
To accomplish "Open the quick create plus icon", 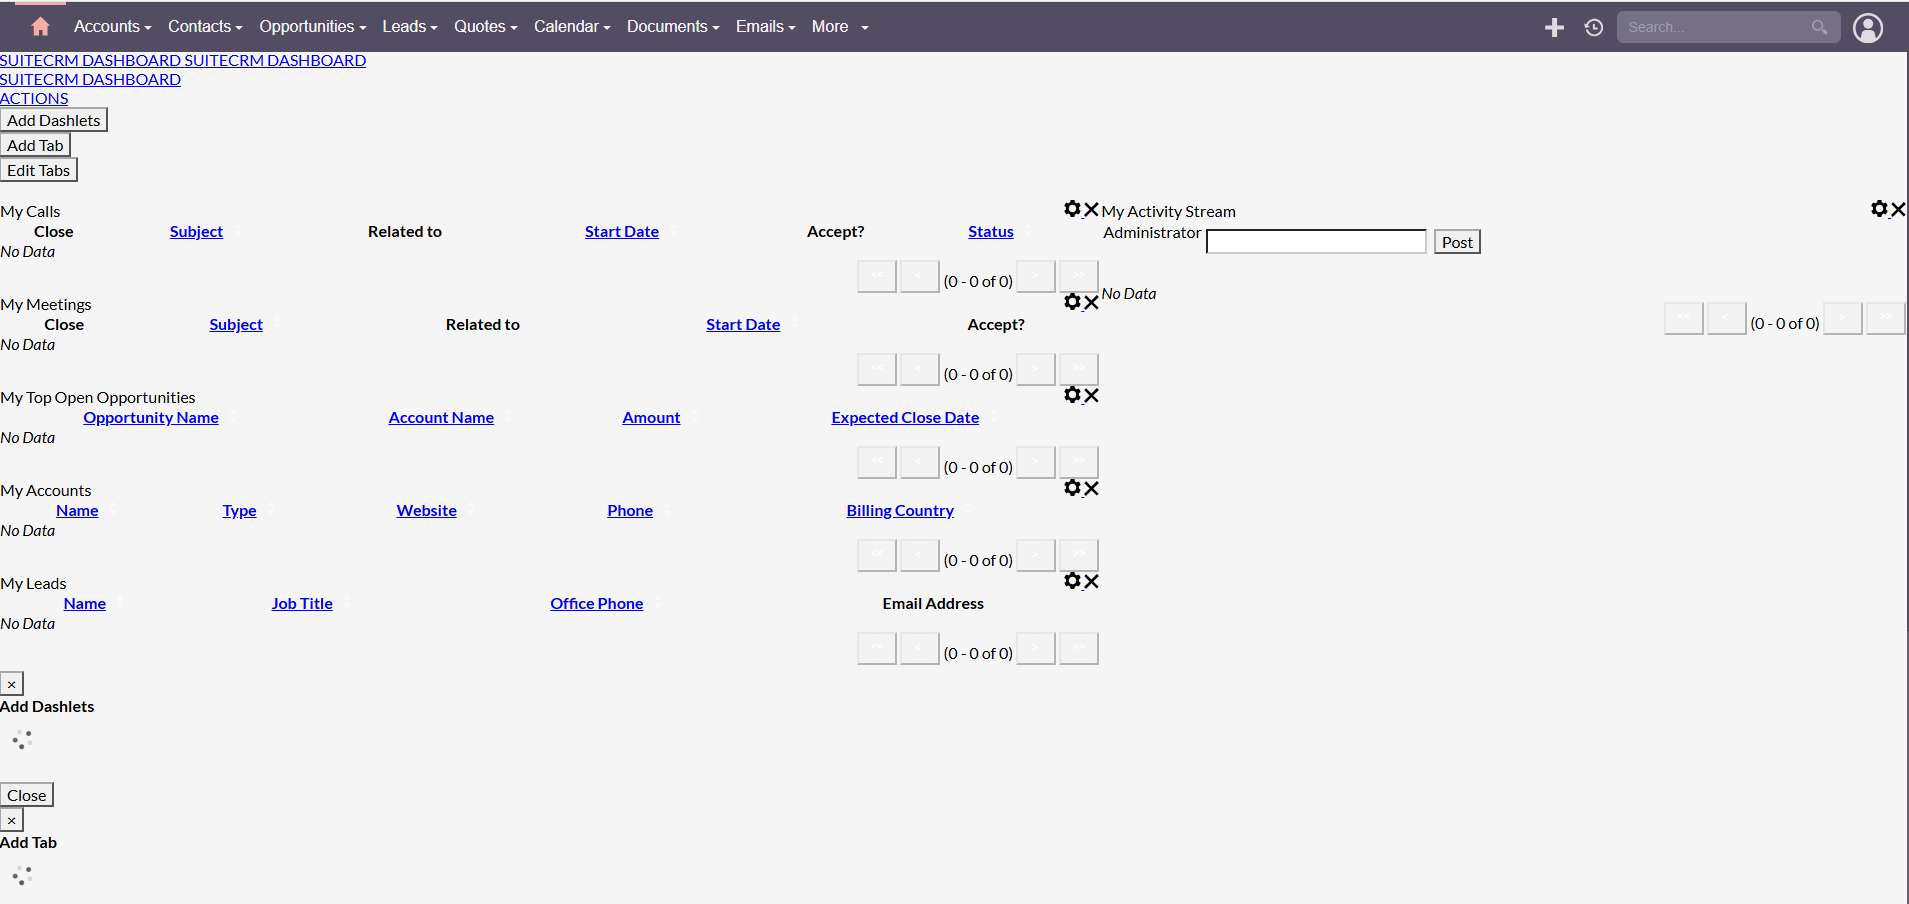I will click(1554, 27).
